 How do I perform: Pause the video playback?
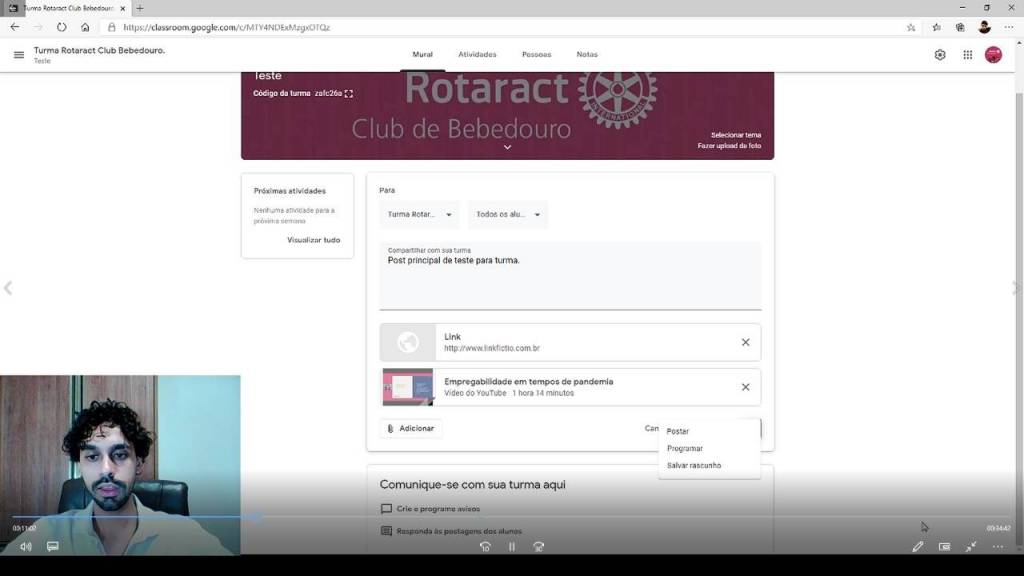[511, 547]
